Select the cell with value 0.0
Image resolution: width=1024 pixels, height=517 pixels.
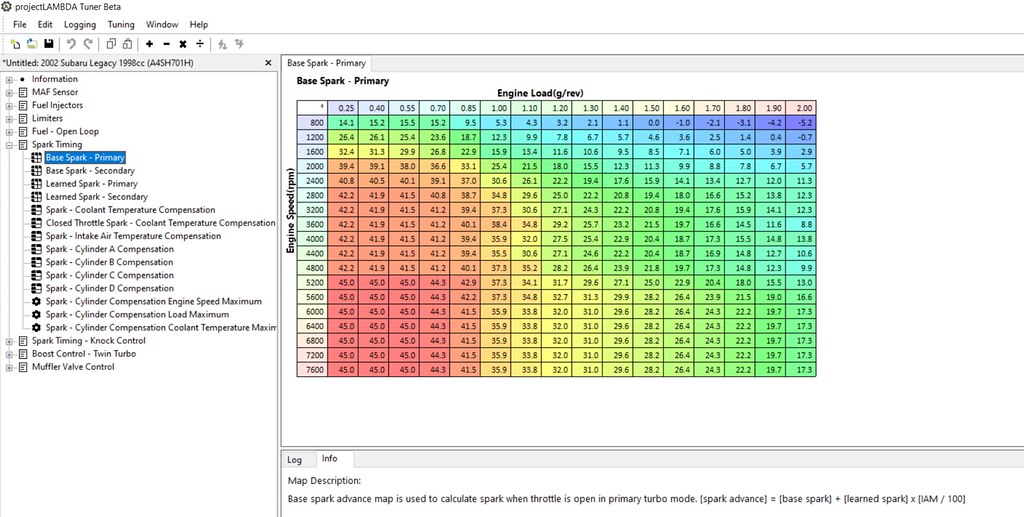pyautogui.click(x=648, y=122)
